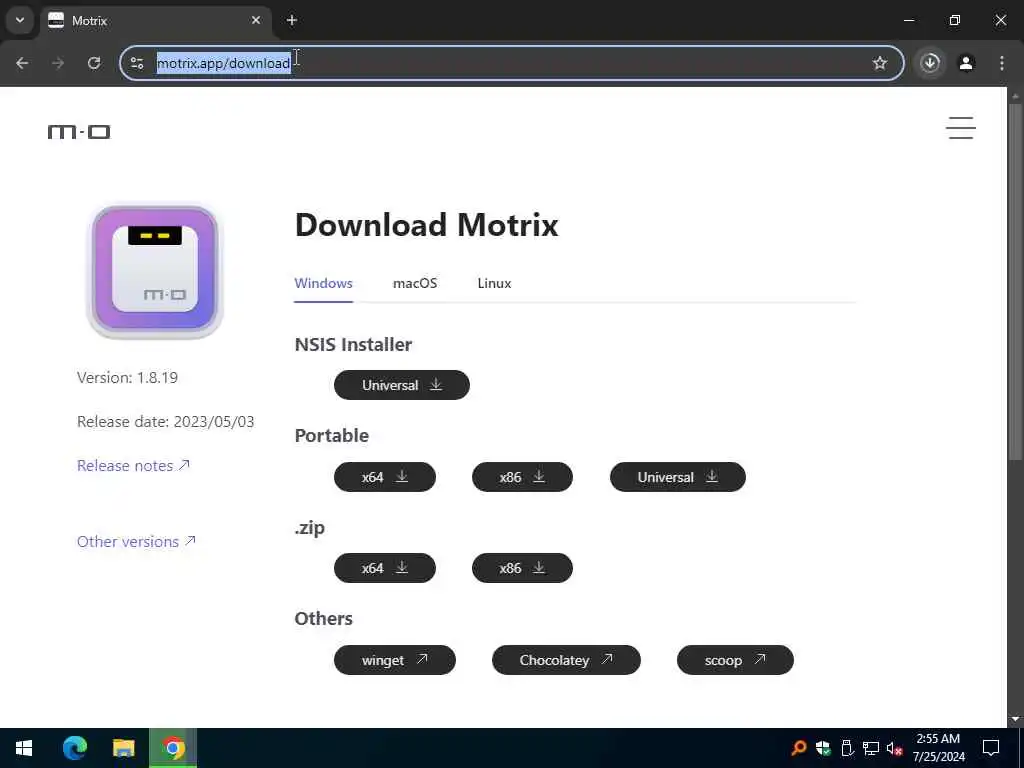Launch Microsoft Edge from taskbar
Screen dimensions: 1024x768
(x=74, y=748)
